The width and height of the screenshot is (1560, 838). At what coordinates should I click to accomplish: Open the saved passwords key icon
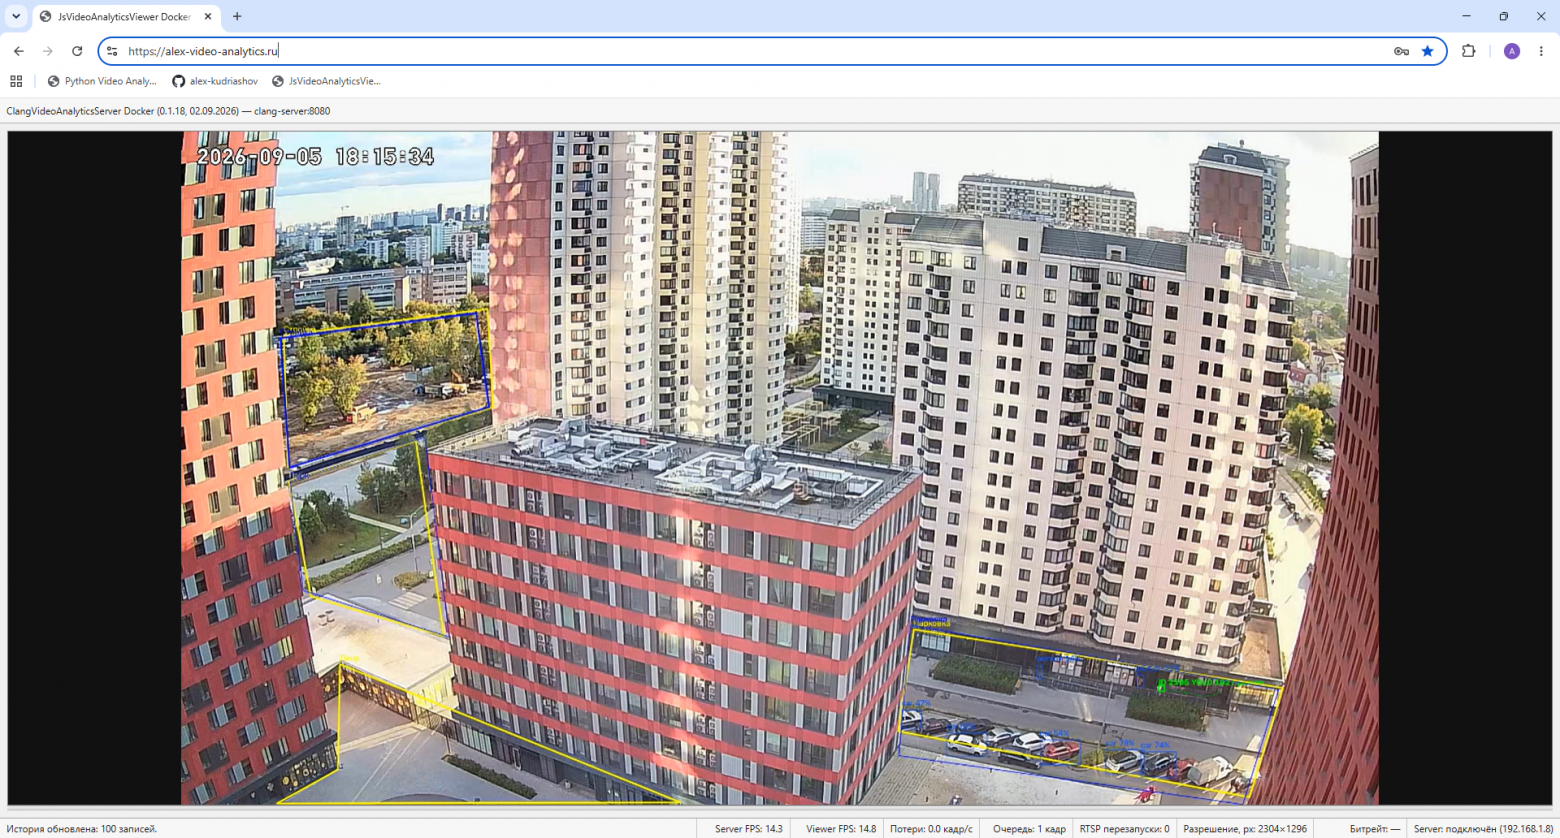pos(1401,51)
